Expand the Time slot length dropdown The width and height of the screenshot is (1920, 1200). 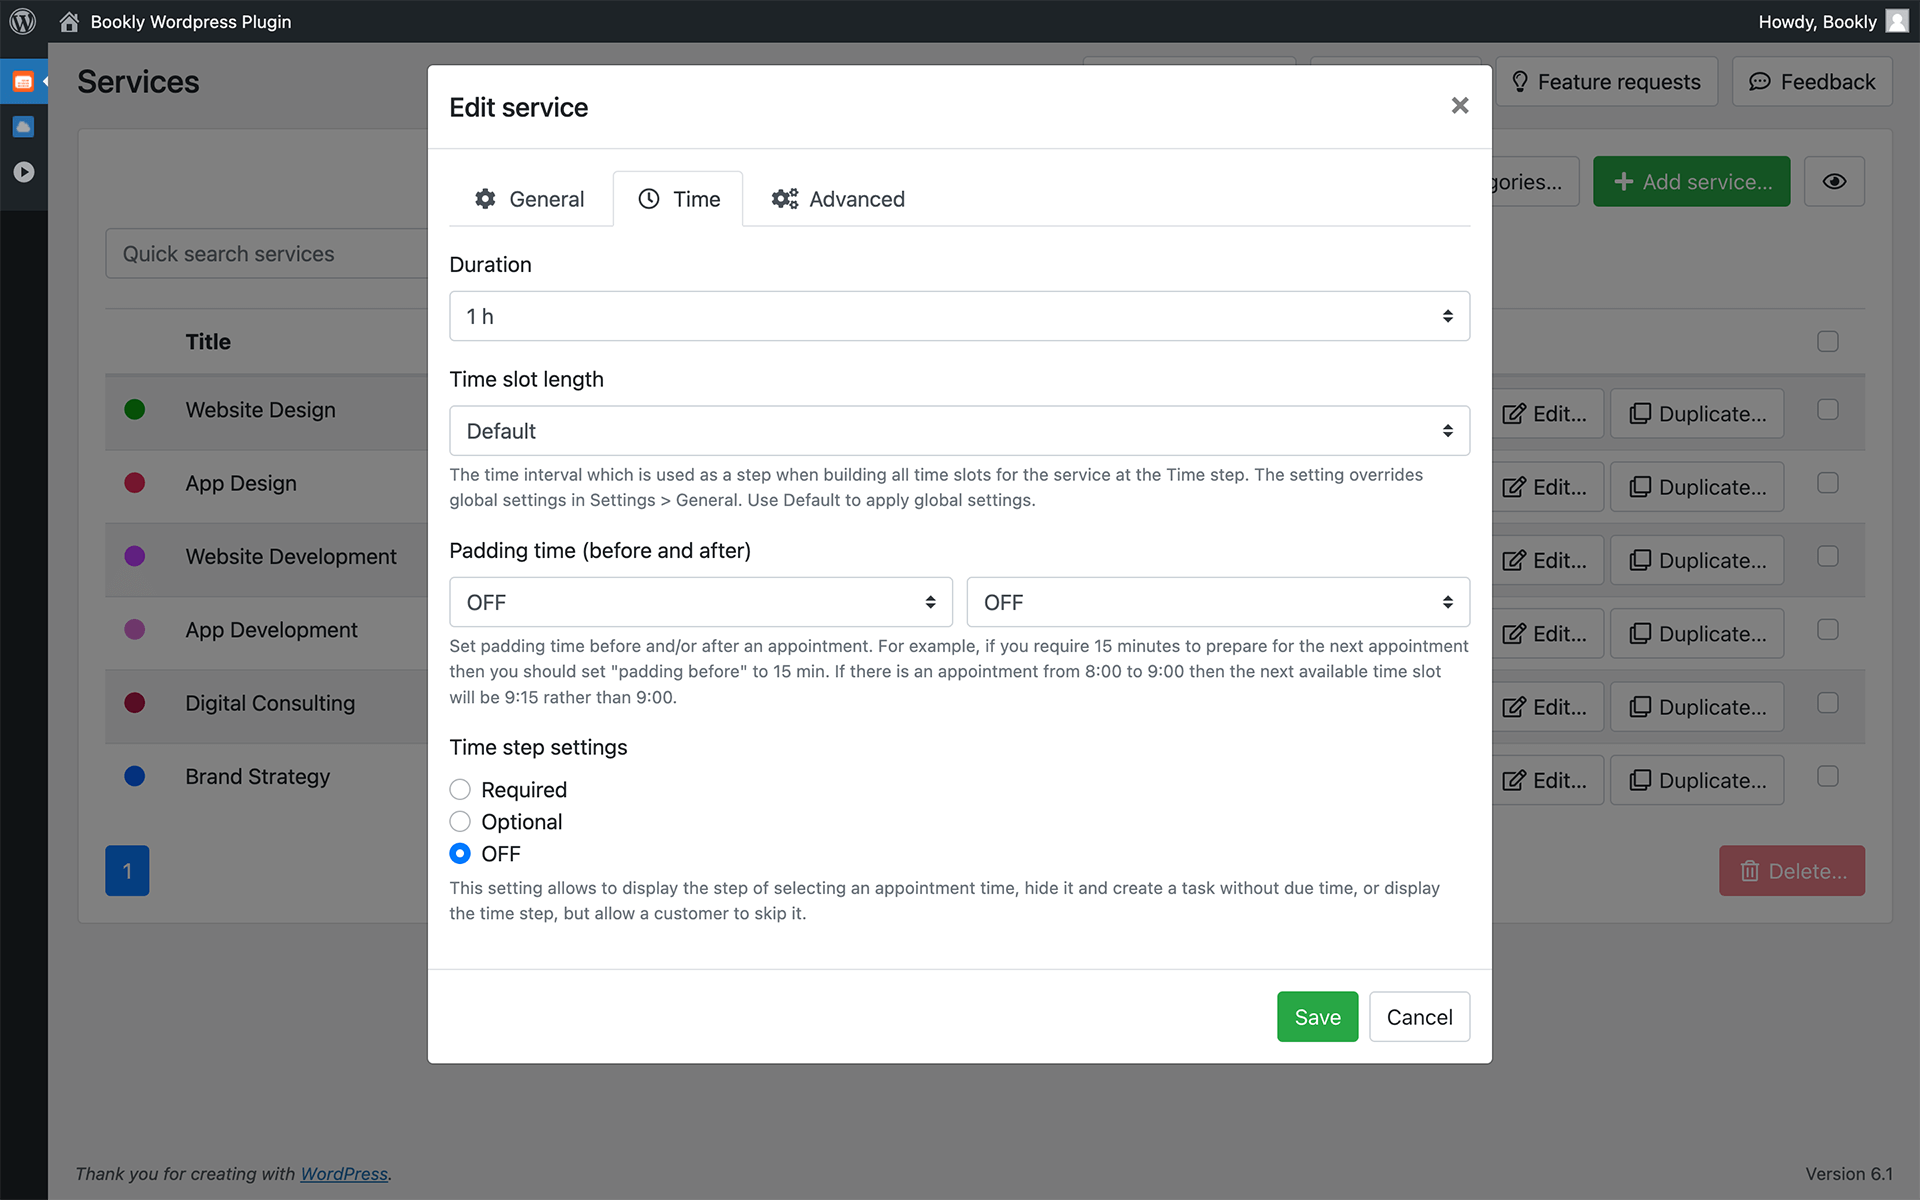click(x=958, y=431)
